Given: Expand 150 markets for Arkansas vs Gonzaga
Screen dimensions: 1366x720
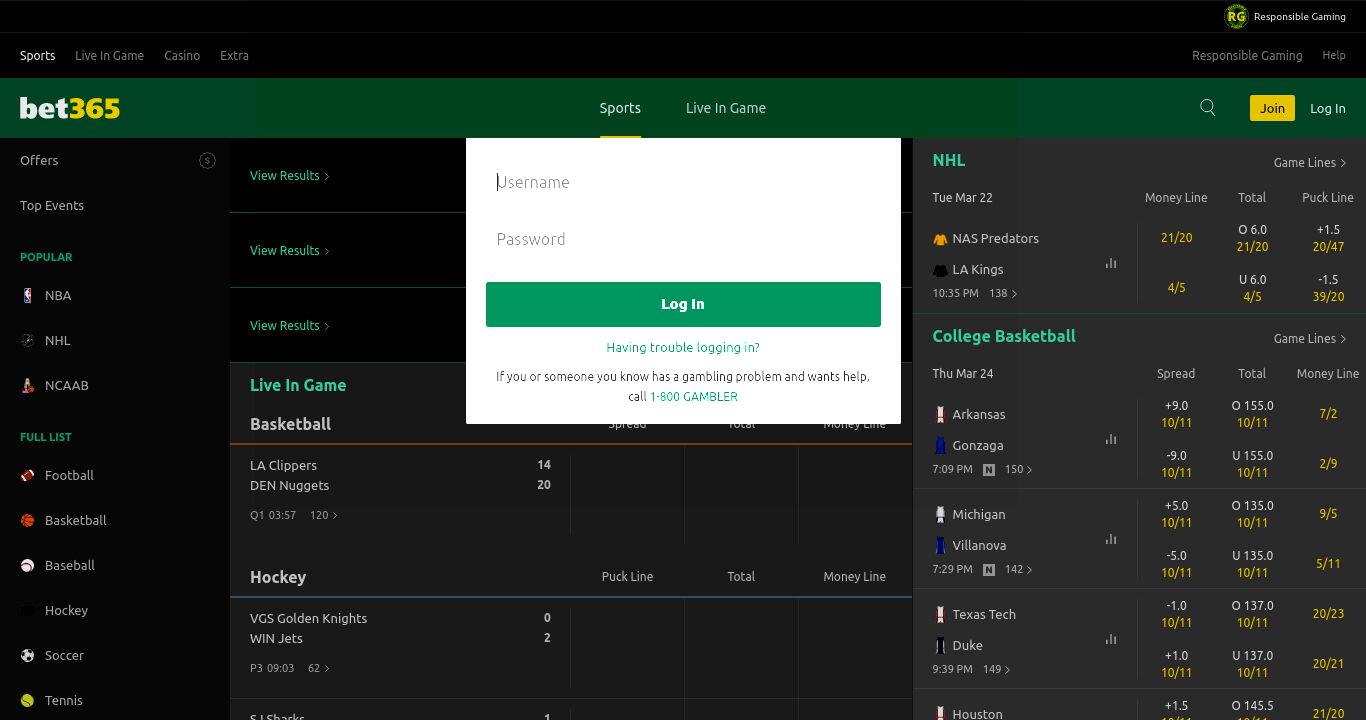Looking at the screenshot, I should 1019,469.
